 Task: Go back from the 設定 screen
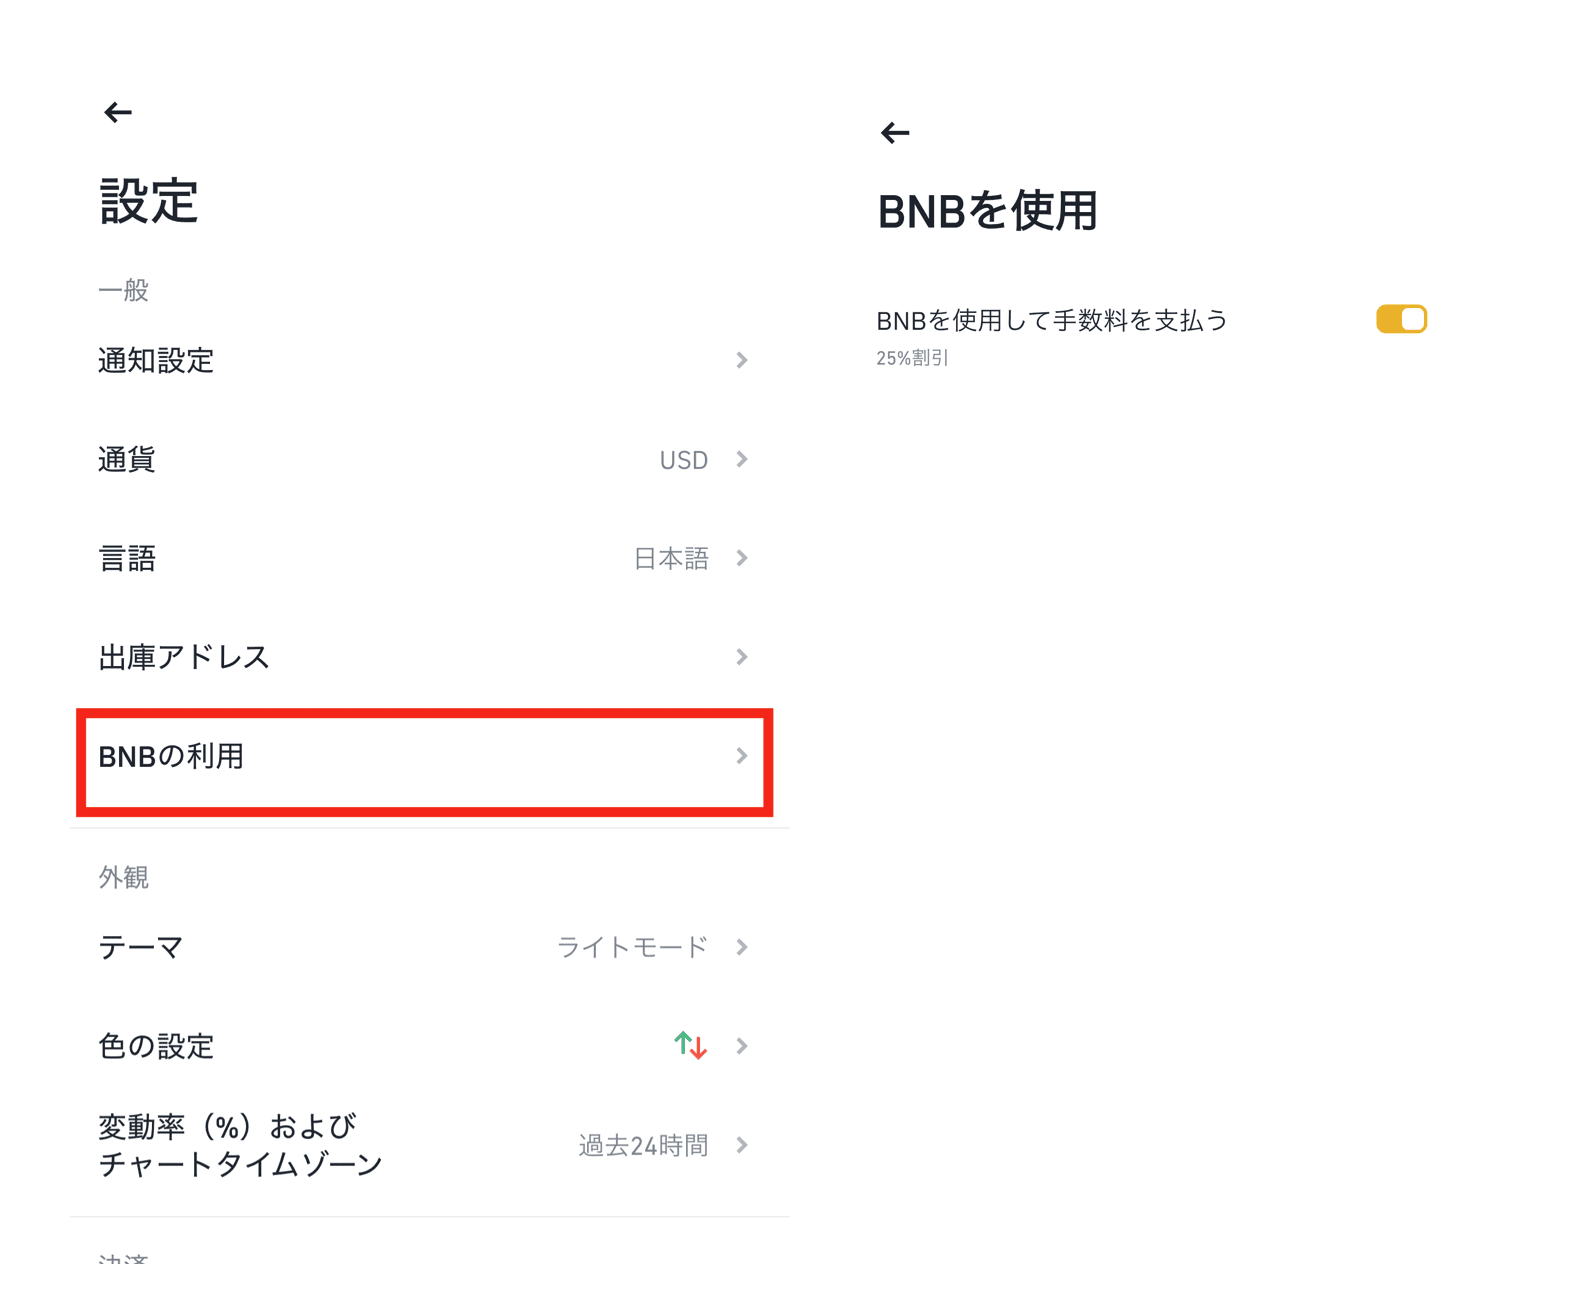coord(118,112)
